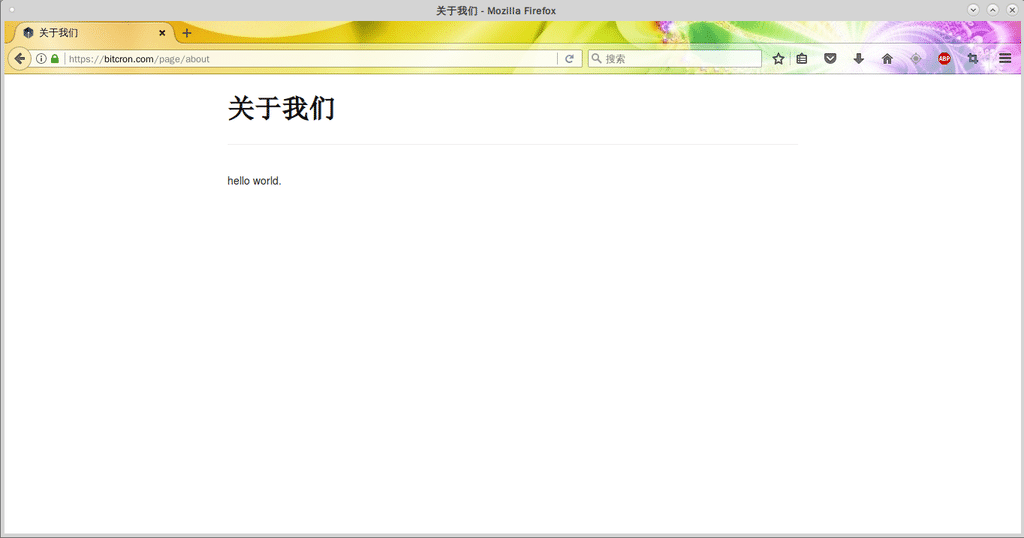Screen dimensions: 1024x538
Task: Open the Adblock Plus ABP icon
Action: (x=944, y=59)
